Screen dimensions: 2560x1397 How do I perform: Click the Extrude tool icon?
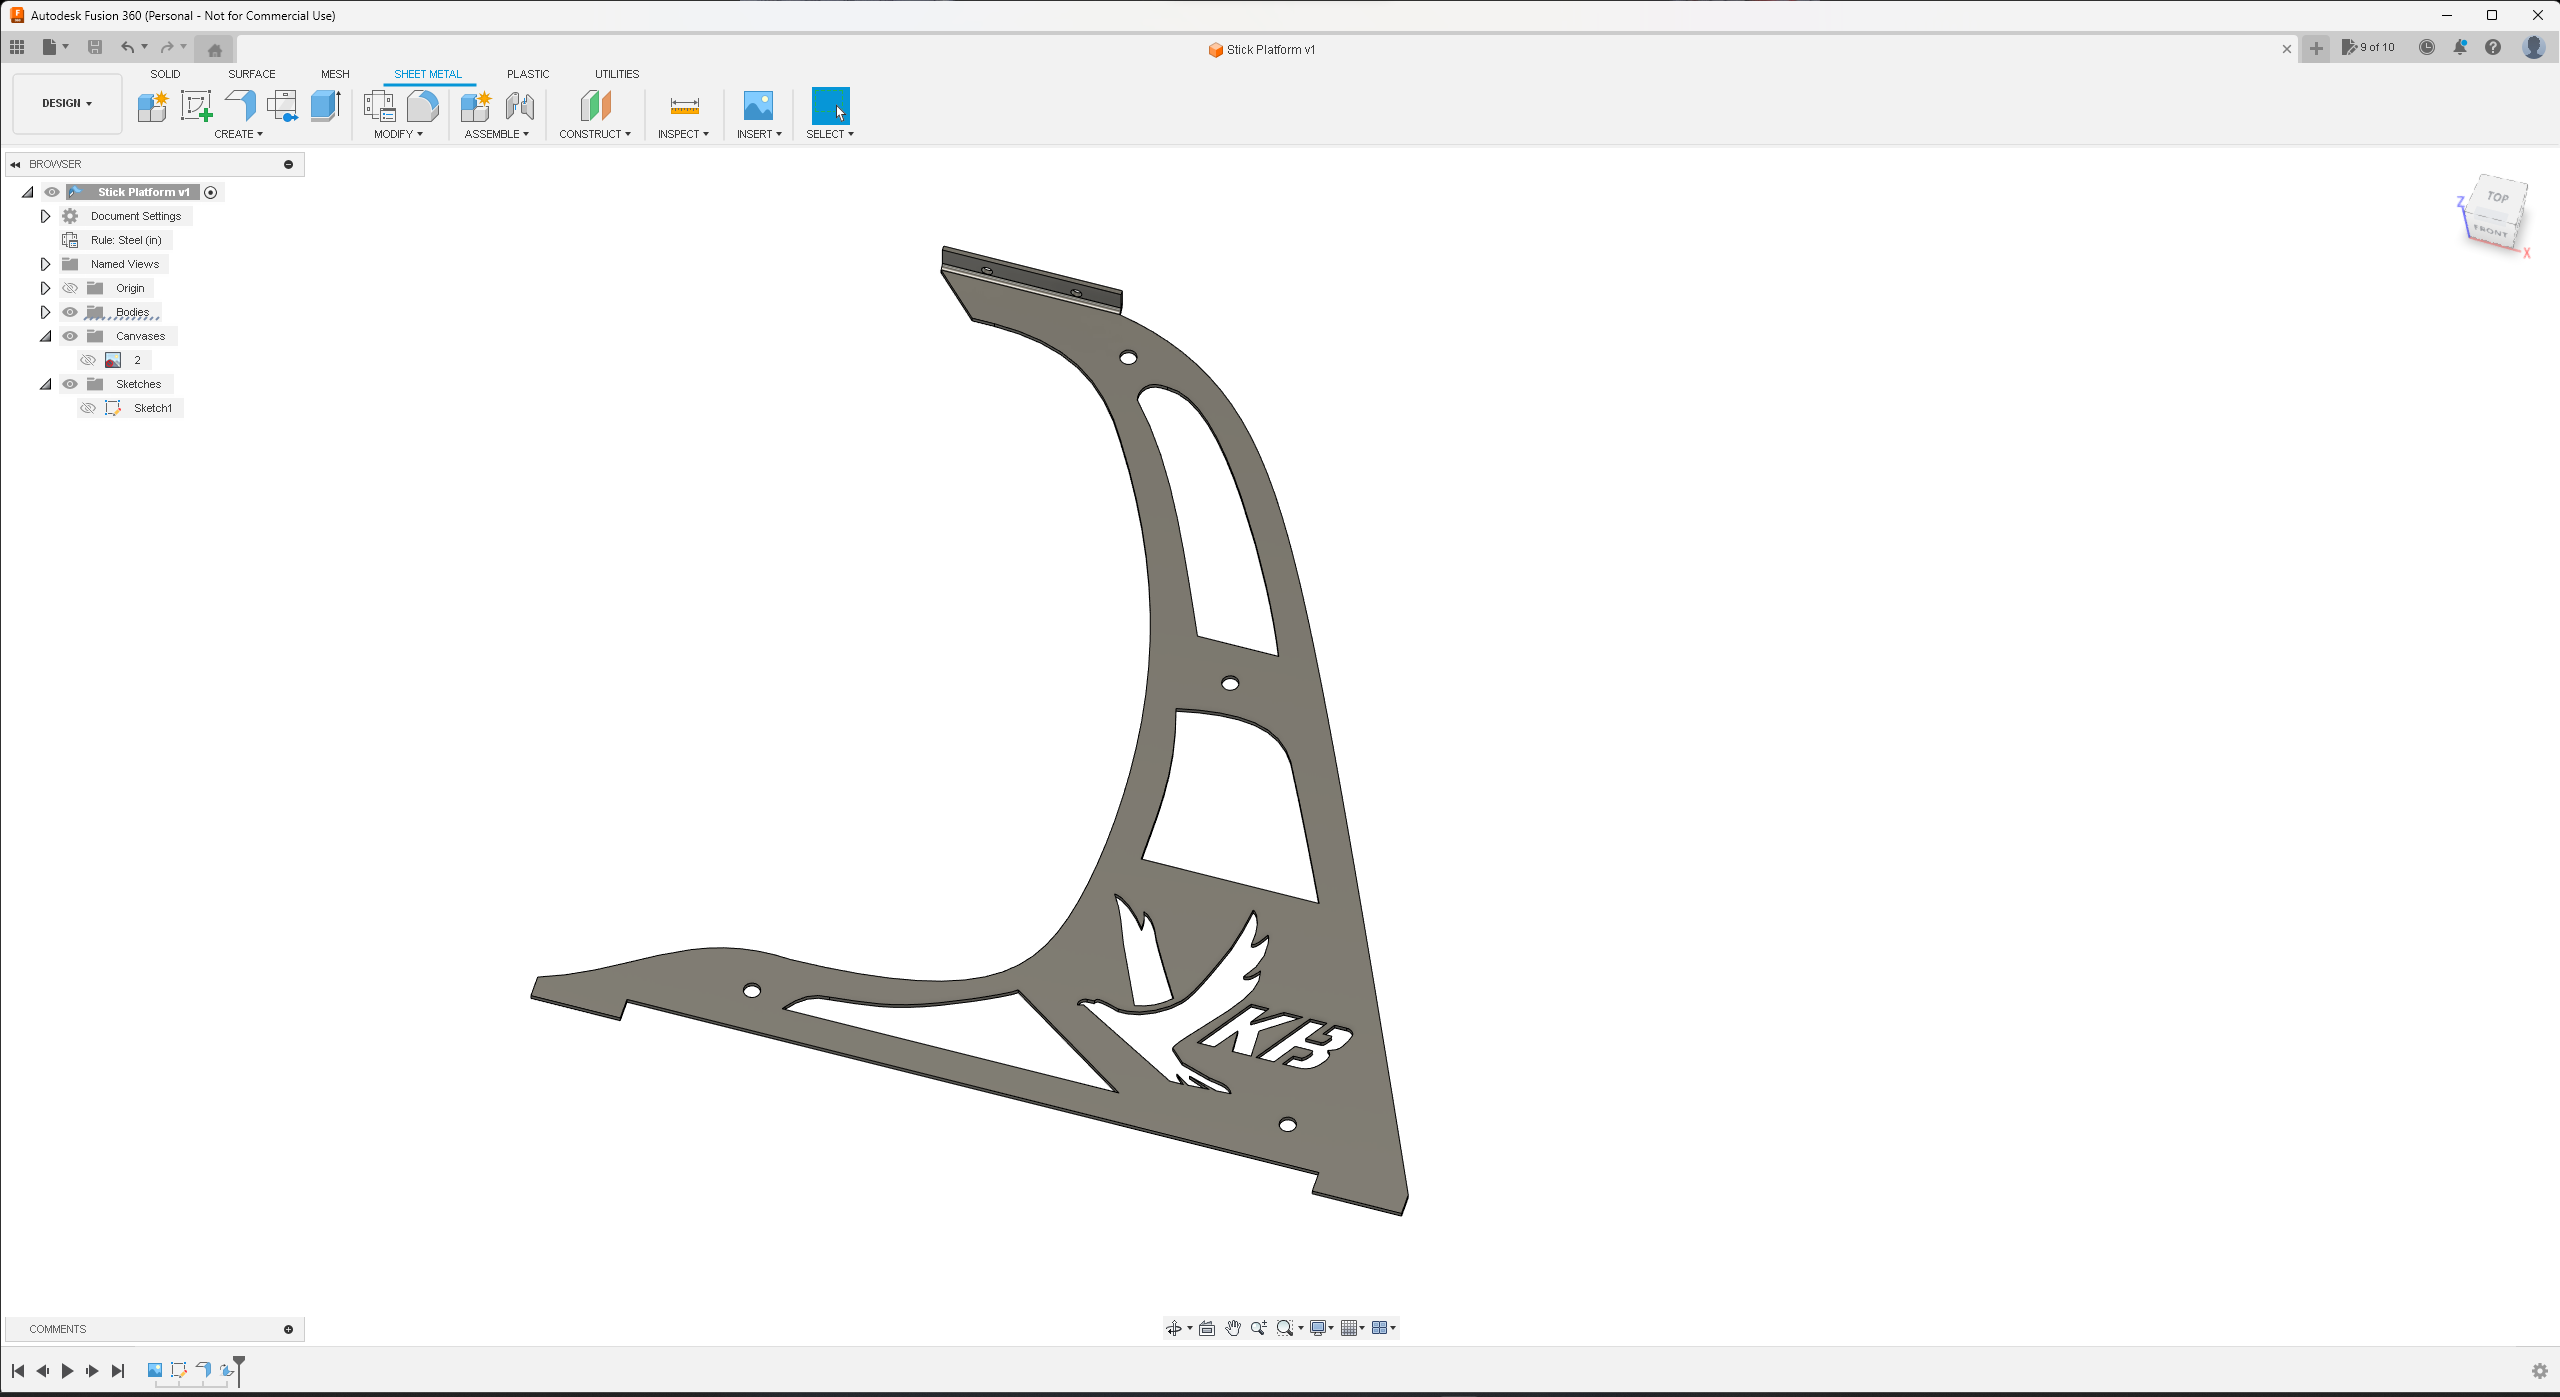(x=326, y=106)
